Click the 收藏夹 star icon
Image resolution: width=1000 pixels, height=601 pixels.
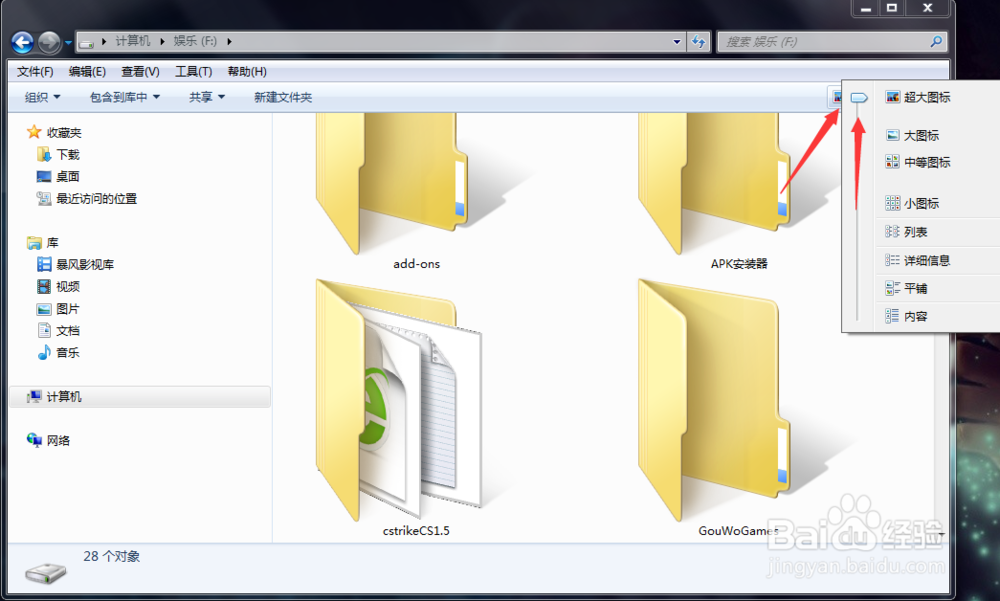[x=34, y=132]
